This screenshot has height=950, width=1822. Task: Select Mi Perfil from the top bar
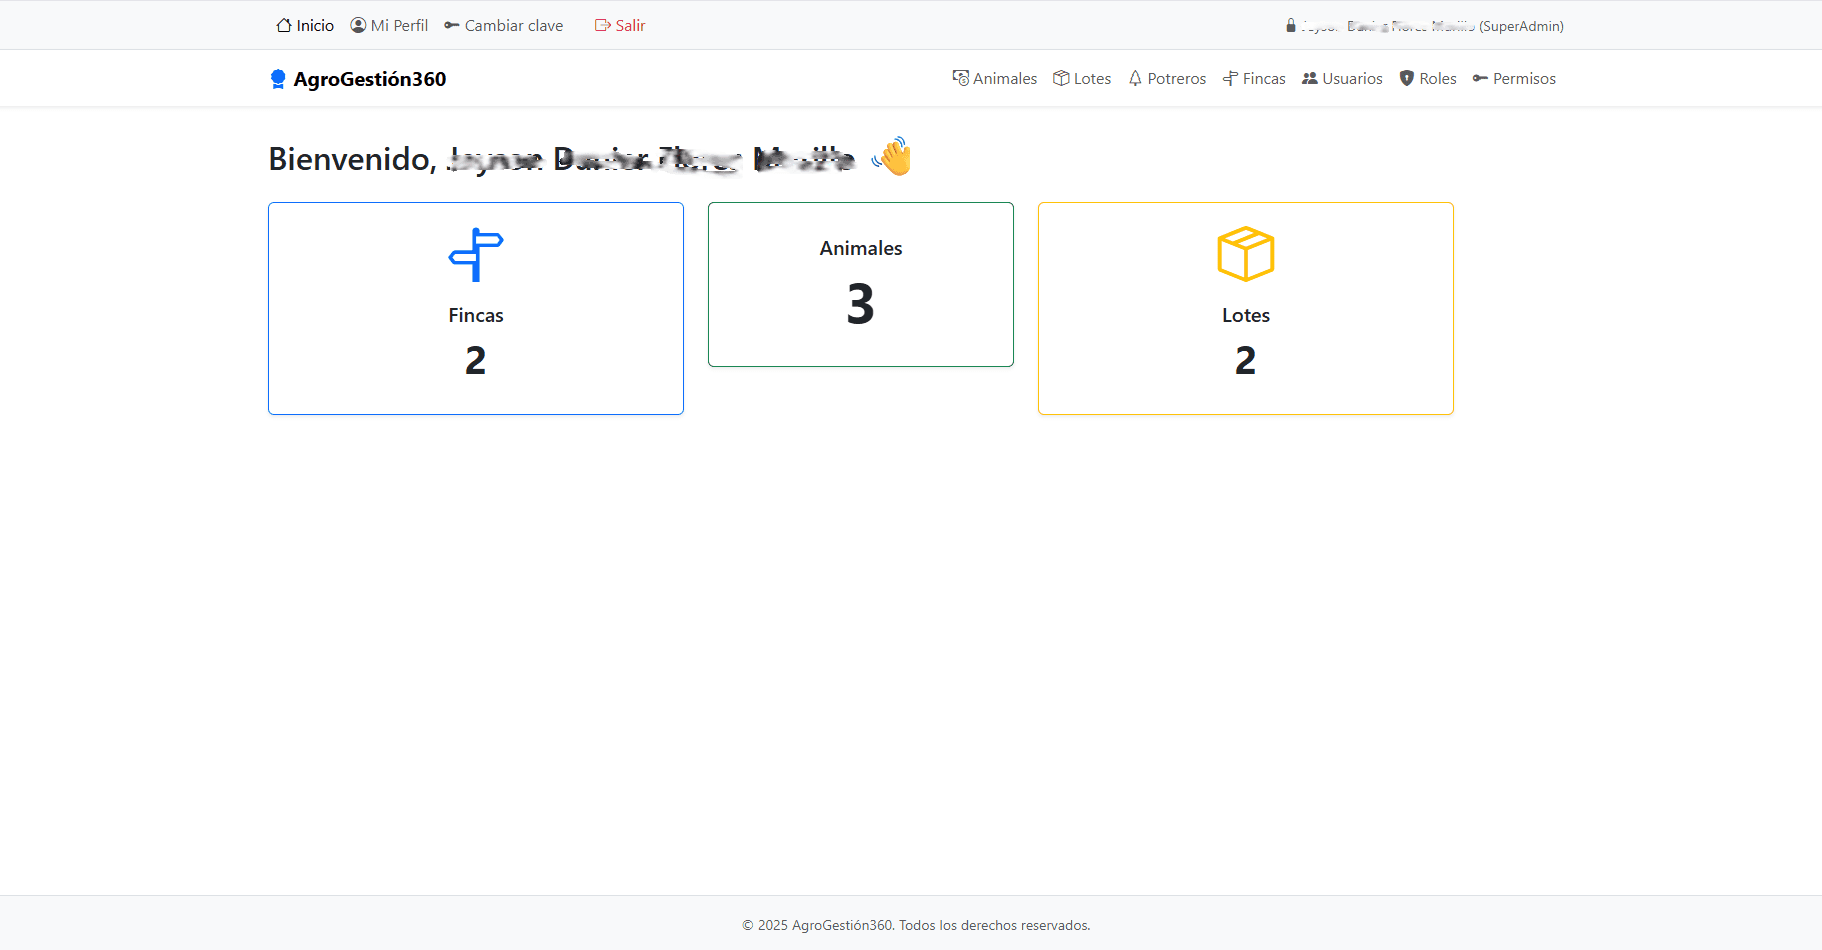pyautogui.click(x=399, y=25)
